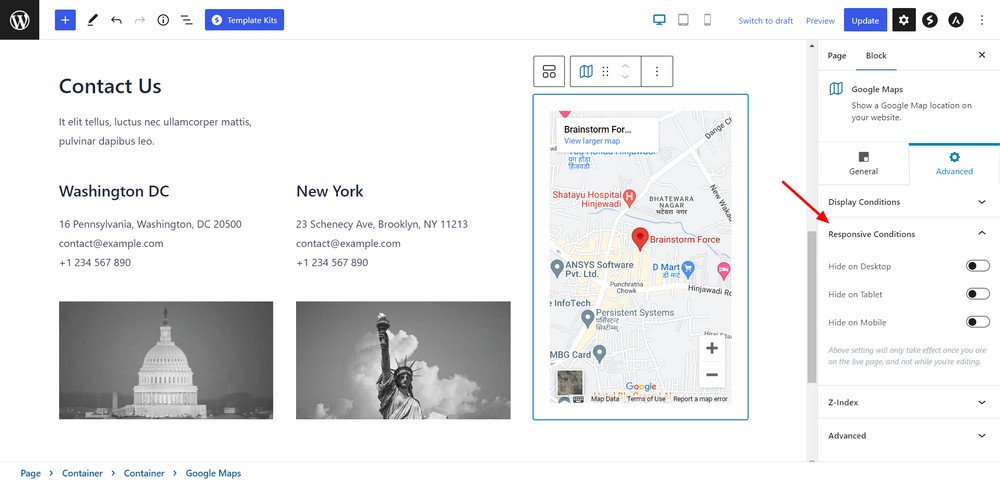
Task: Switch to tablet preview icon
Action: [683, 20]
